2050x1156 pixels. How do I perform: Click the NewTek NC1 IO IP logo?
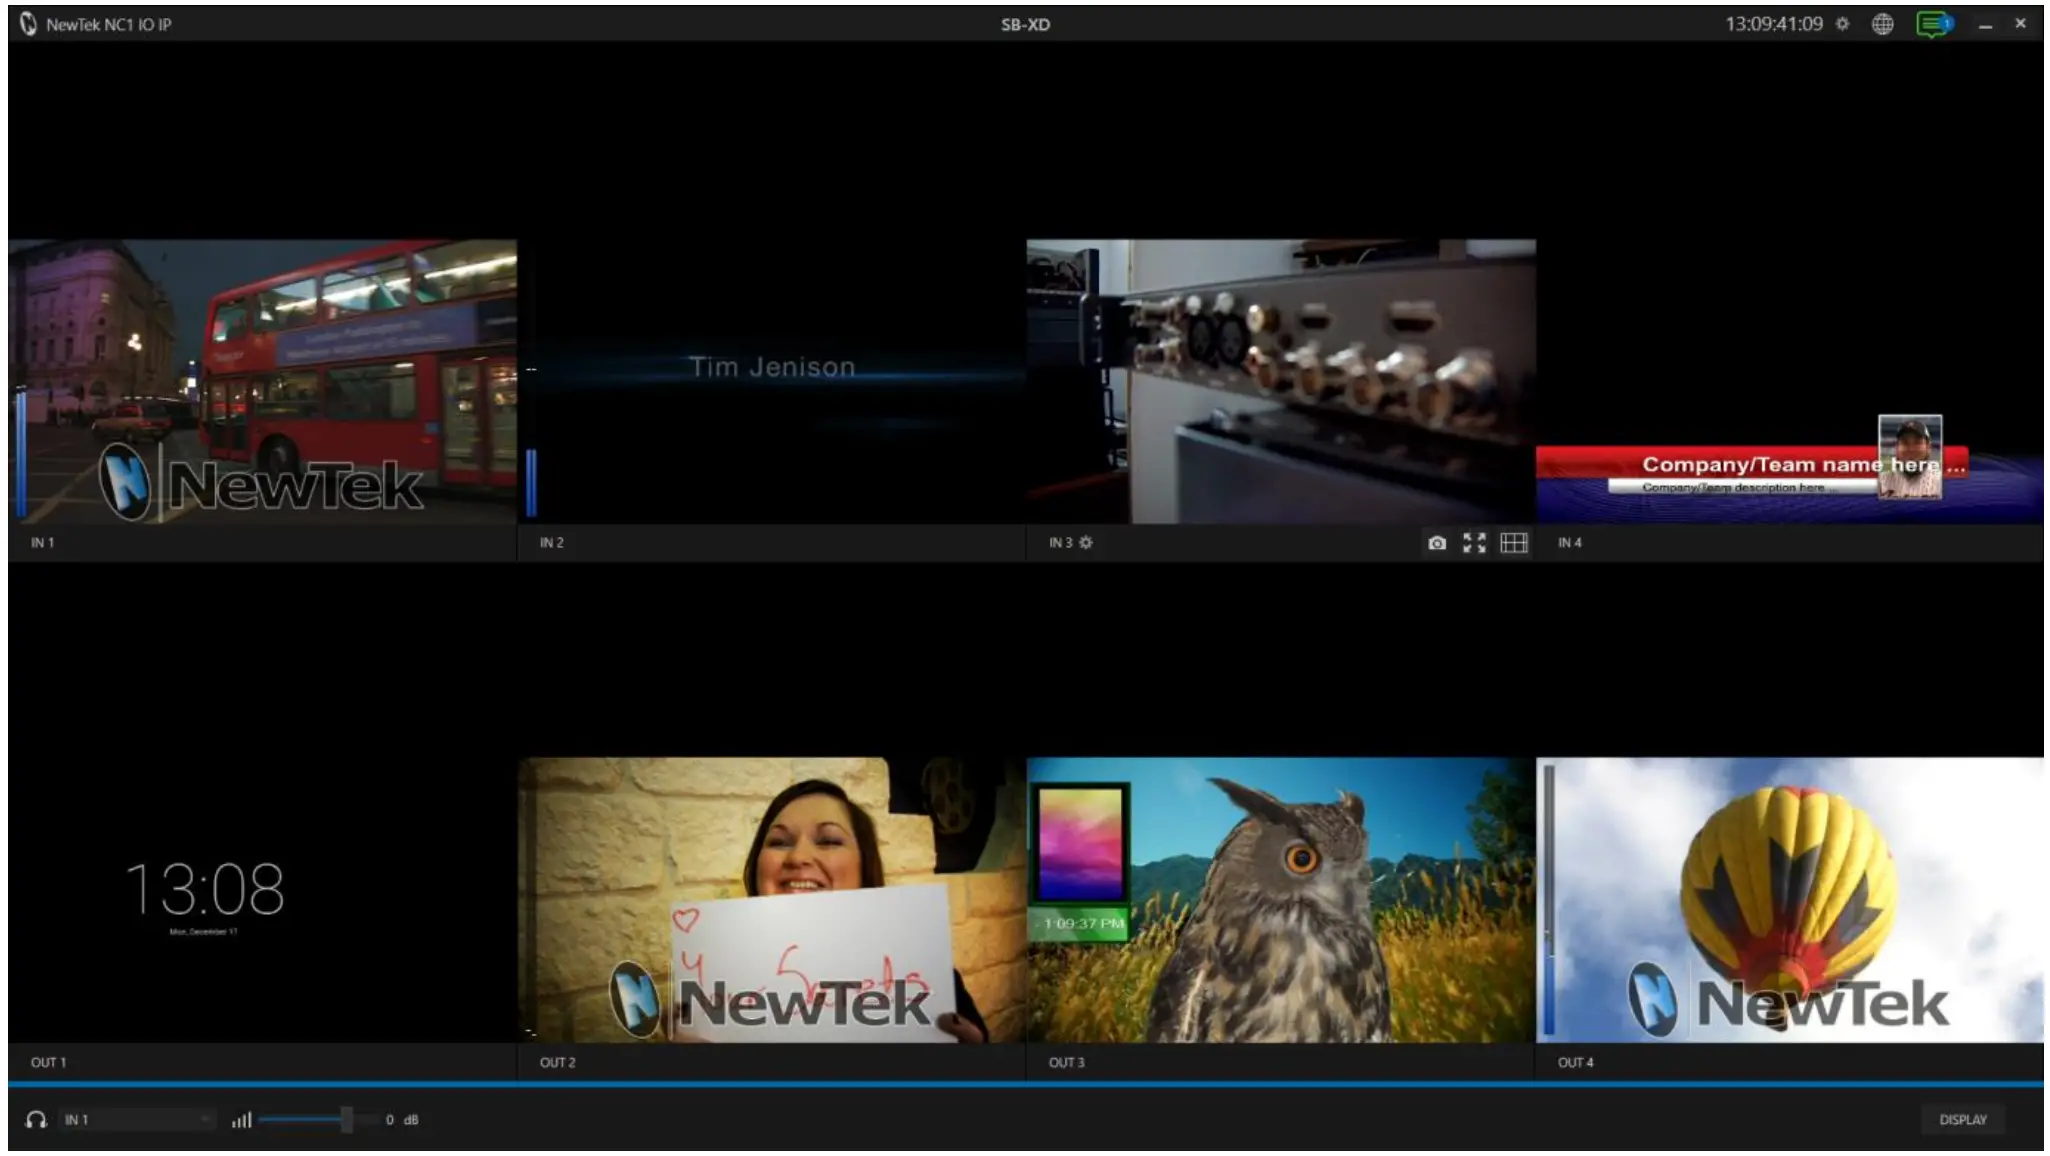(x=30, y=22)
